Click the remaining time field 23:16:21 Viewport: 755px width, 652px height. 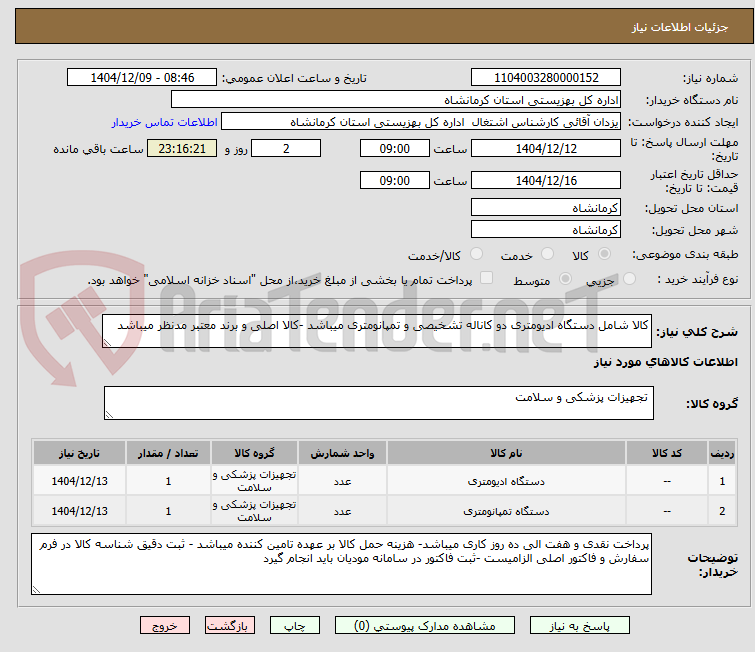pos(182,148)
